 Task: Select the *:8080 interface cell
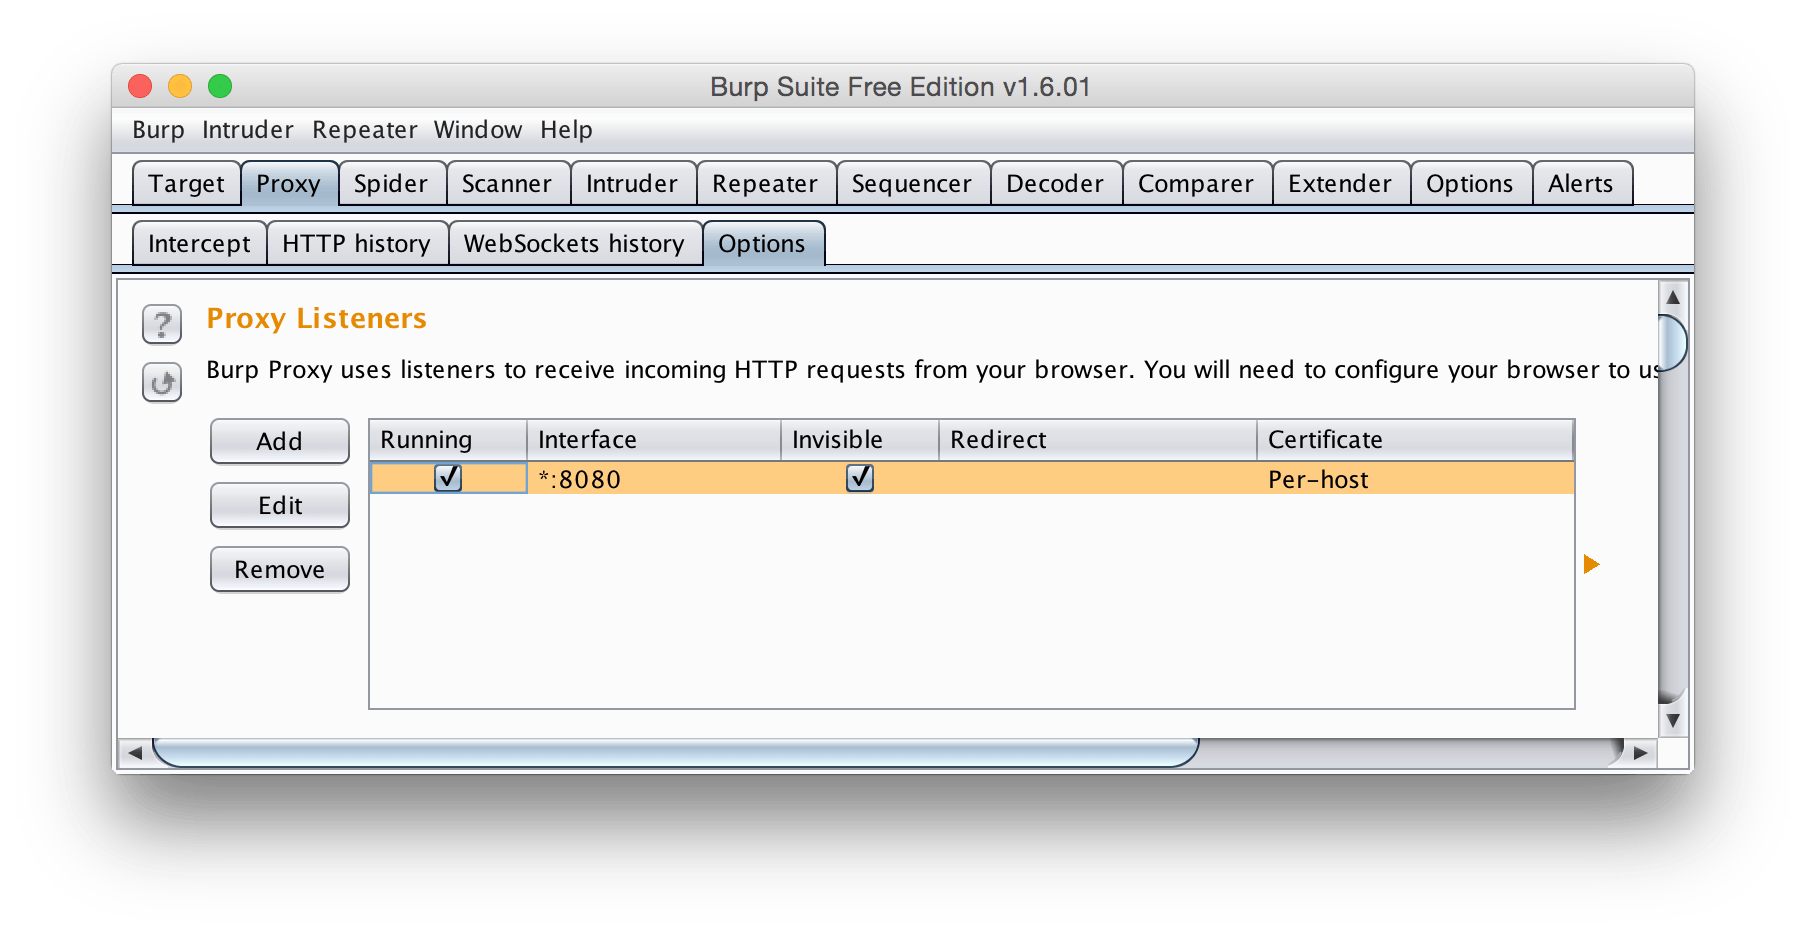[x=654, y=478]
